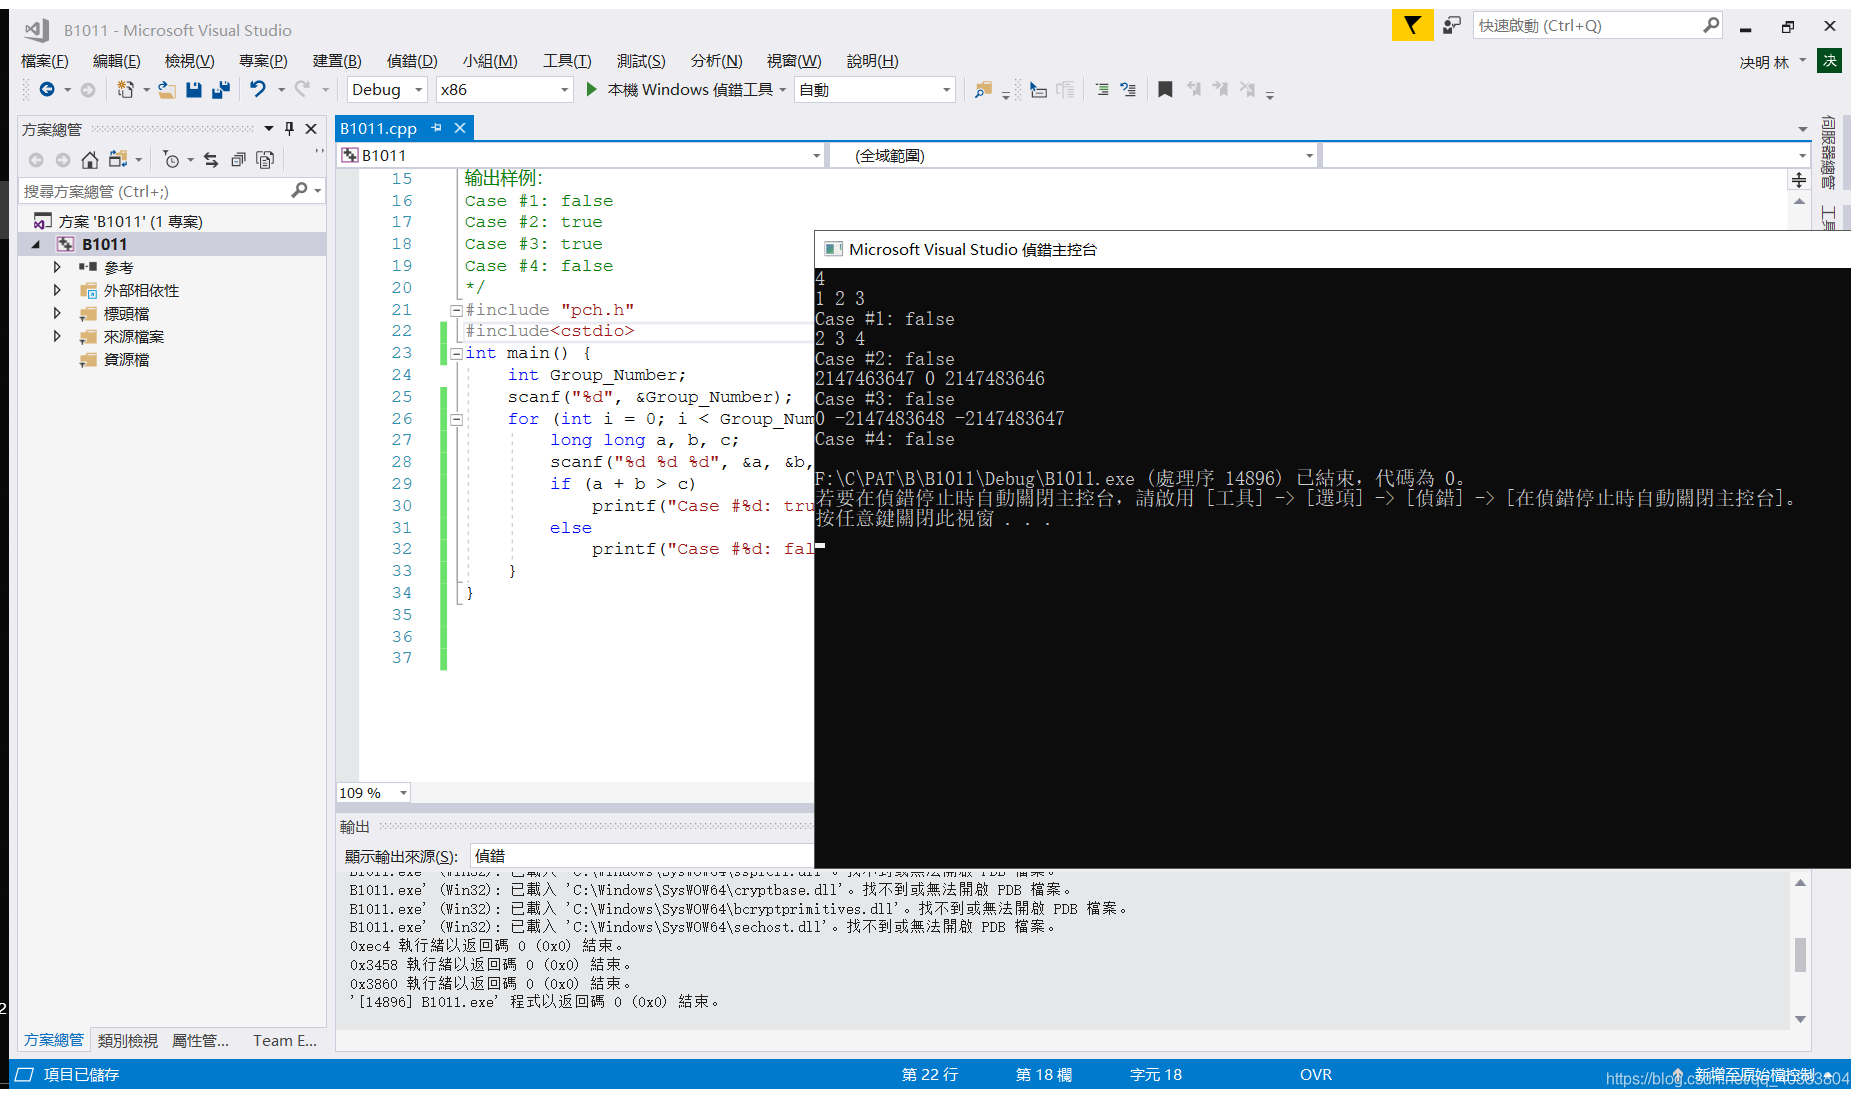
Task: Create a new project from toolbar
Action: (x=125, y=90)
